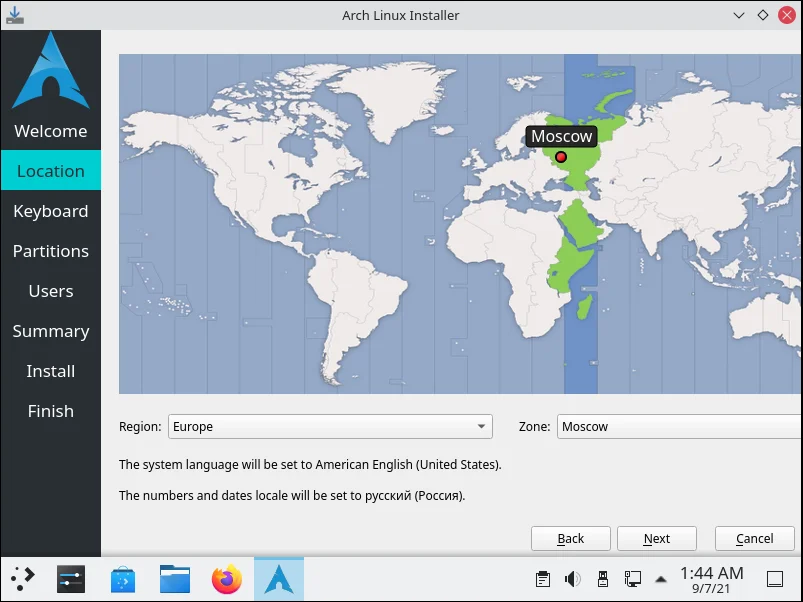The image size is (803, 602).
Task: Open the Region dropdown showing Europe
Action: pyautogui.click(x=330, y=426)
